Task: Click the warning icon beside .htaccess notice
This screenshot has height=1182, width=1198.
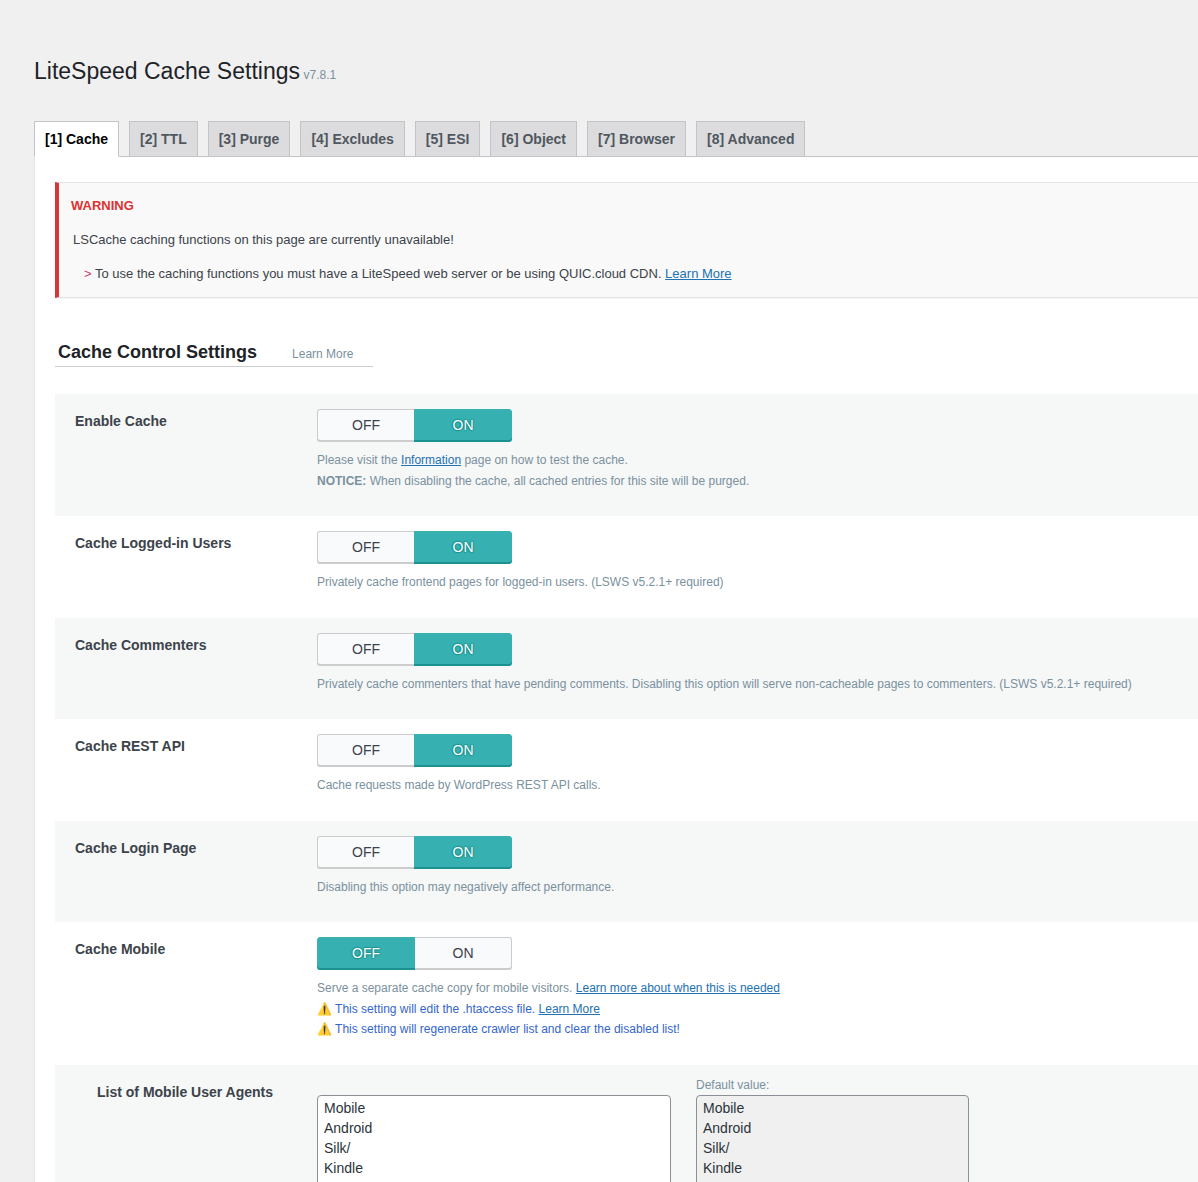Action: pos(324,1009)
